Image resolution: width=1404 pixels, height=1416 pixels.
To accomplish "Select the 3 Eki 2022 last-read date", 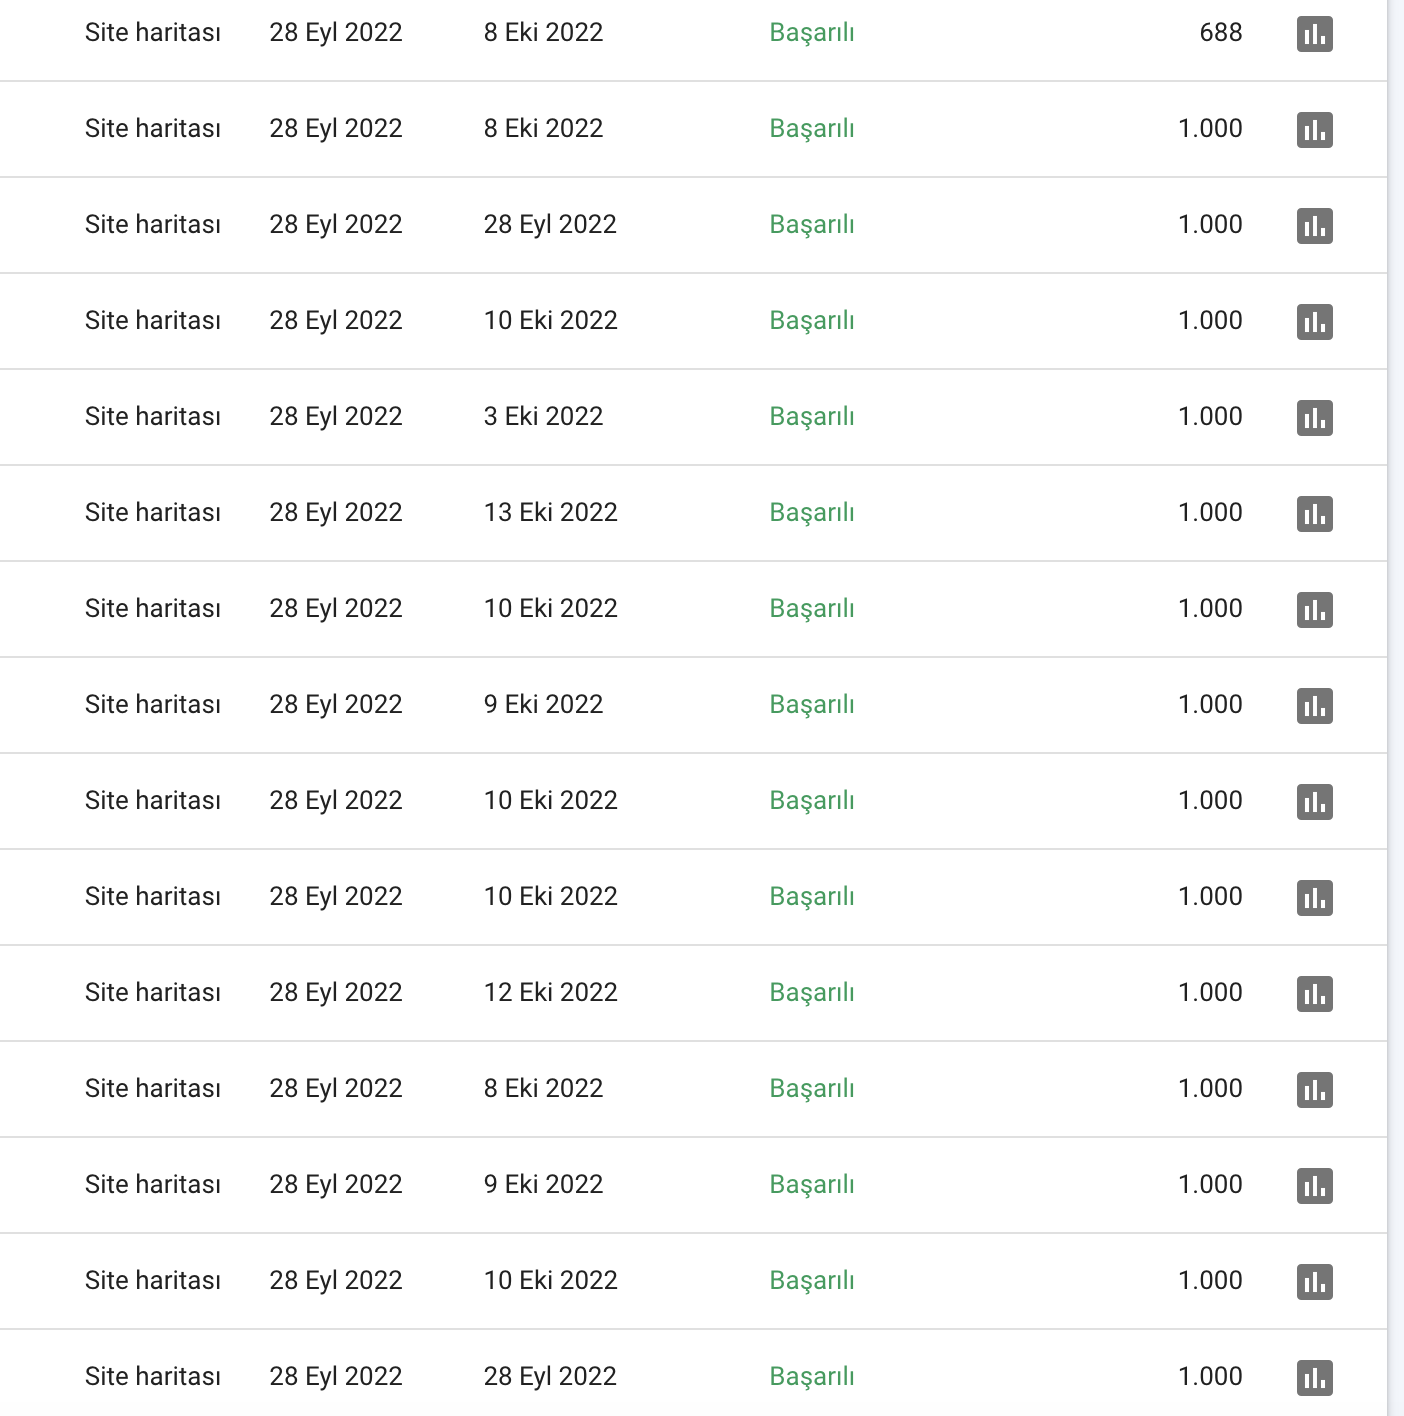I will (x=543, y=416).
